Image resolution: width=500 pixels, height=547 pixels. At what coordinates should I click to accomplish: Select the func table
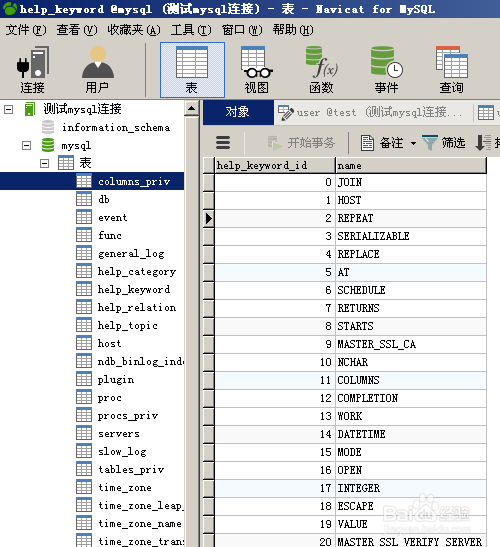click(x=110, y=235)
